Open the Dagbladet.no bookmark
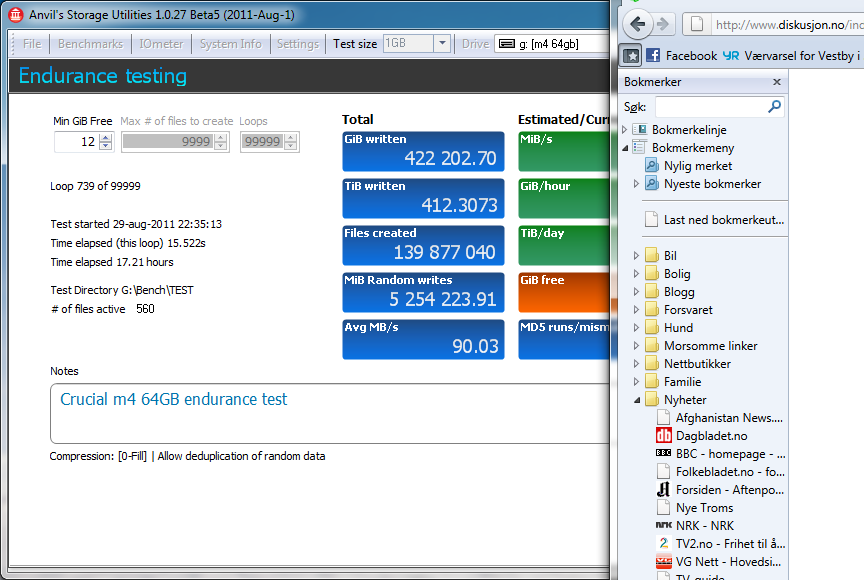 click(702, 436)
